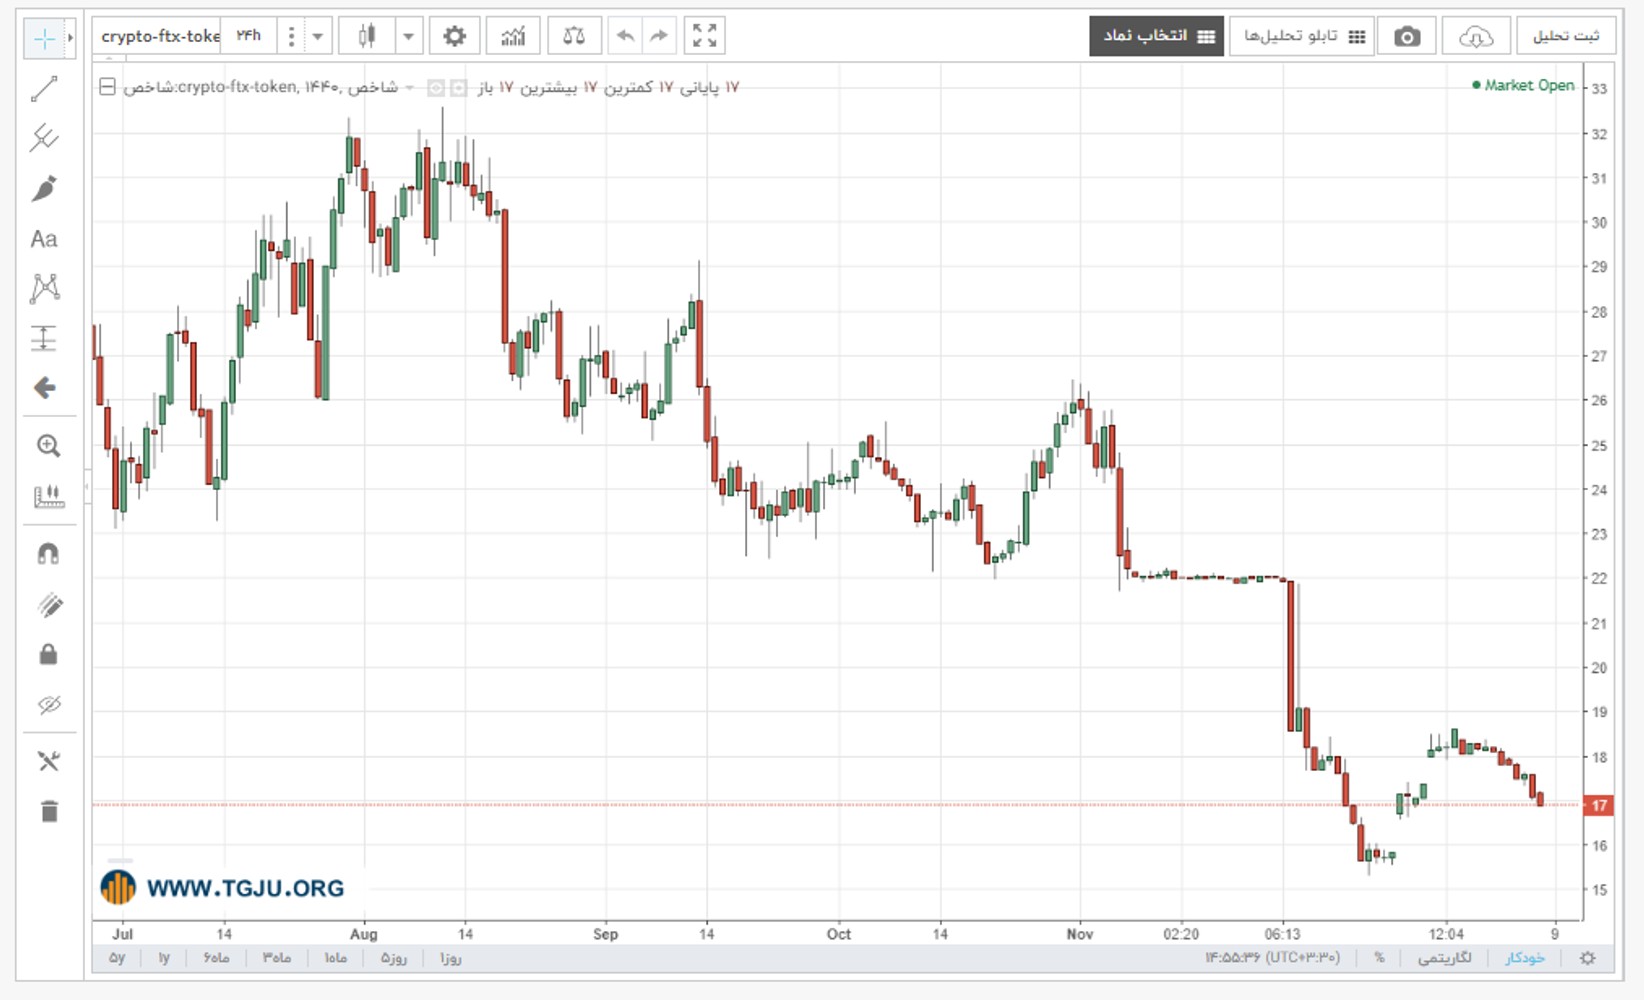Select the trend line drawing tool
1644x1000 pixels.
pyautogui.click(x=44, y=89)
